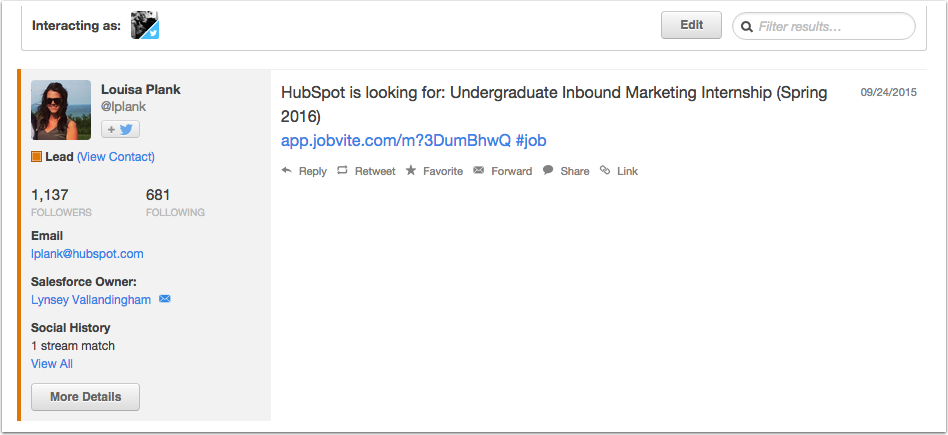The height and width of the screenshot is (435, 948).
Task: Click the orange Lead status square icon
Action: coord(36,157)
